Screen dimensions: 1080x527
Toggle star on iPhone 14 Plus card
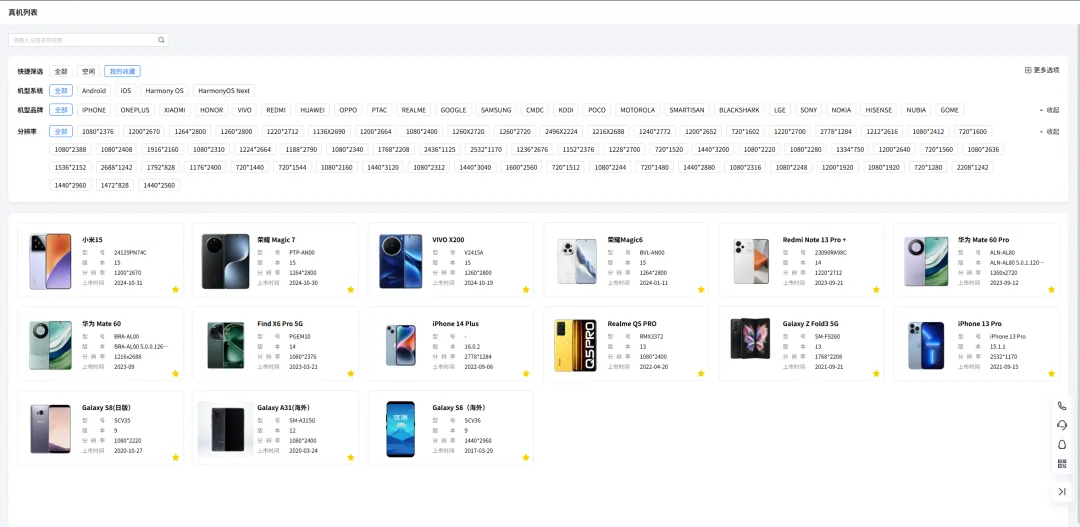click(526, 373)
